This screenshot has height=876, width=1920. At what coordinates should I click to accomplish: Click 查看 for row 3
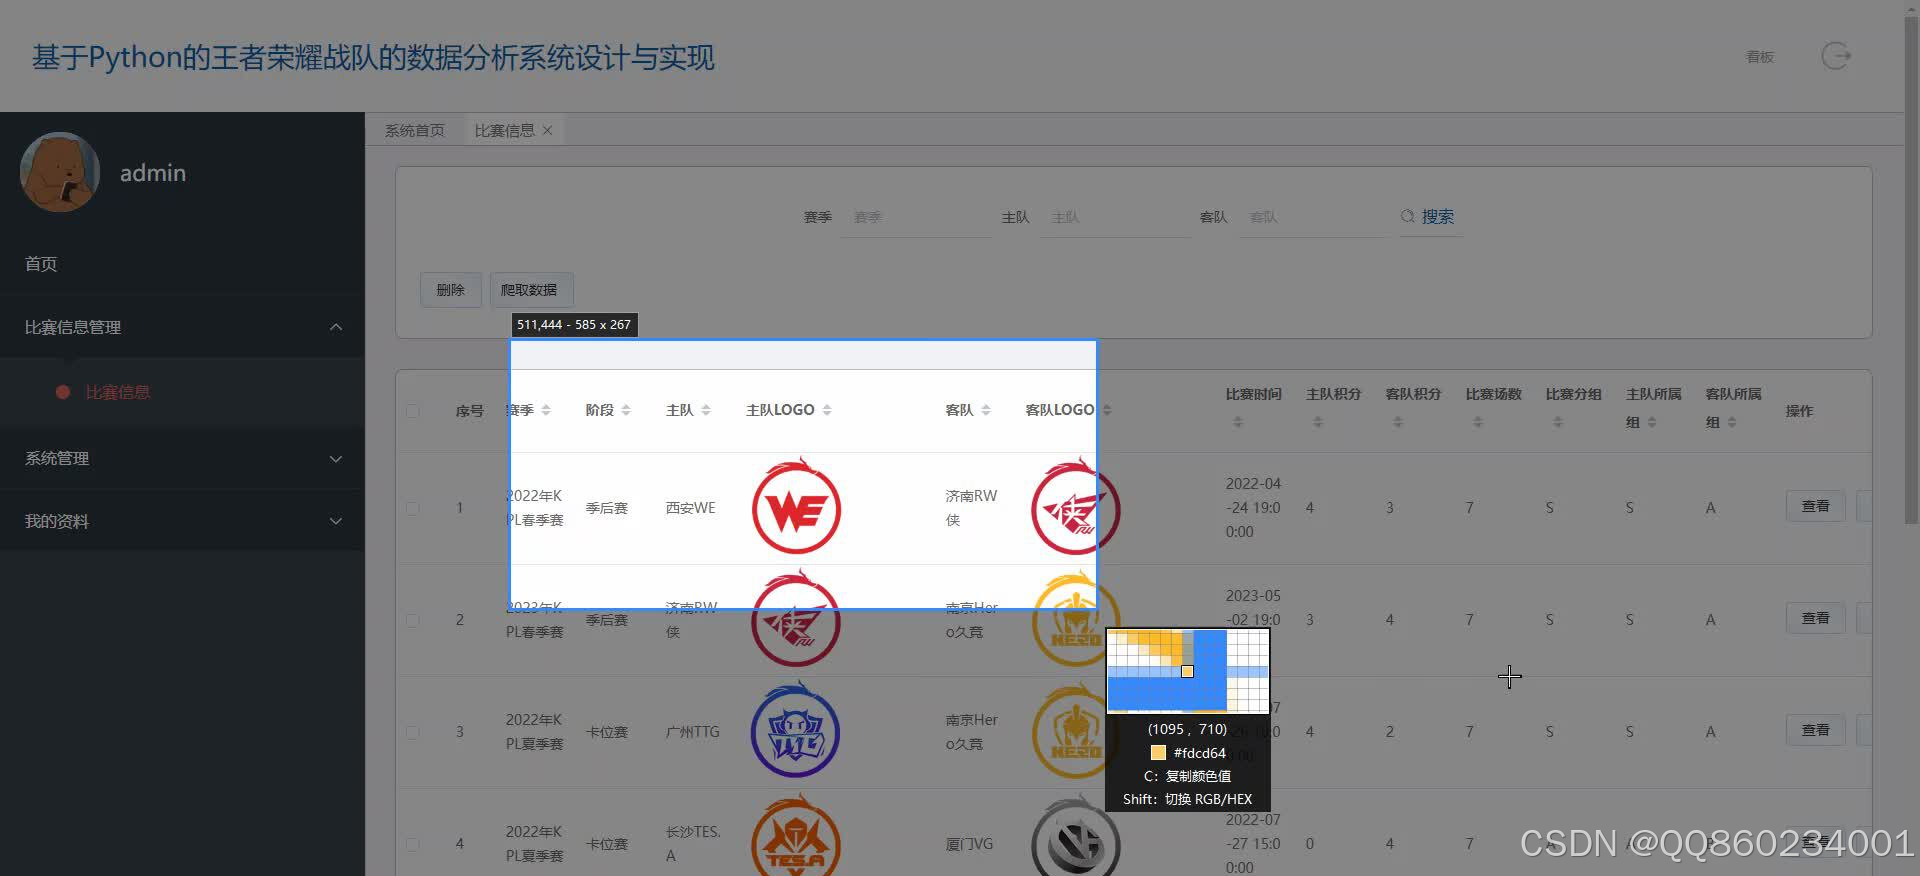pos(1815,730)
